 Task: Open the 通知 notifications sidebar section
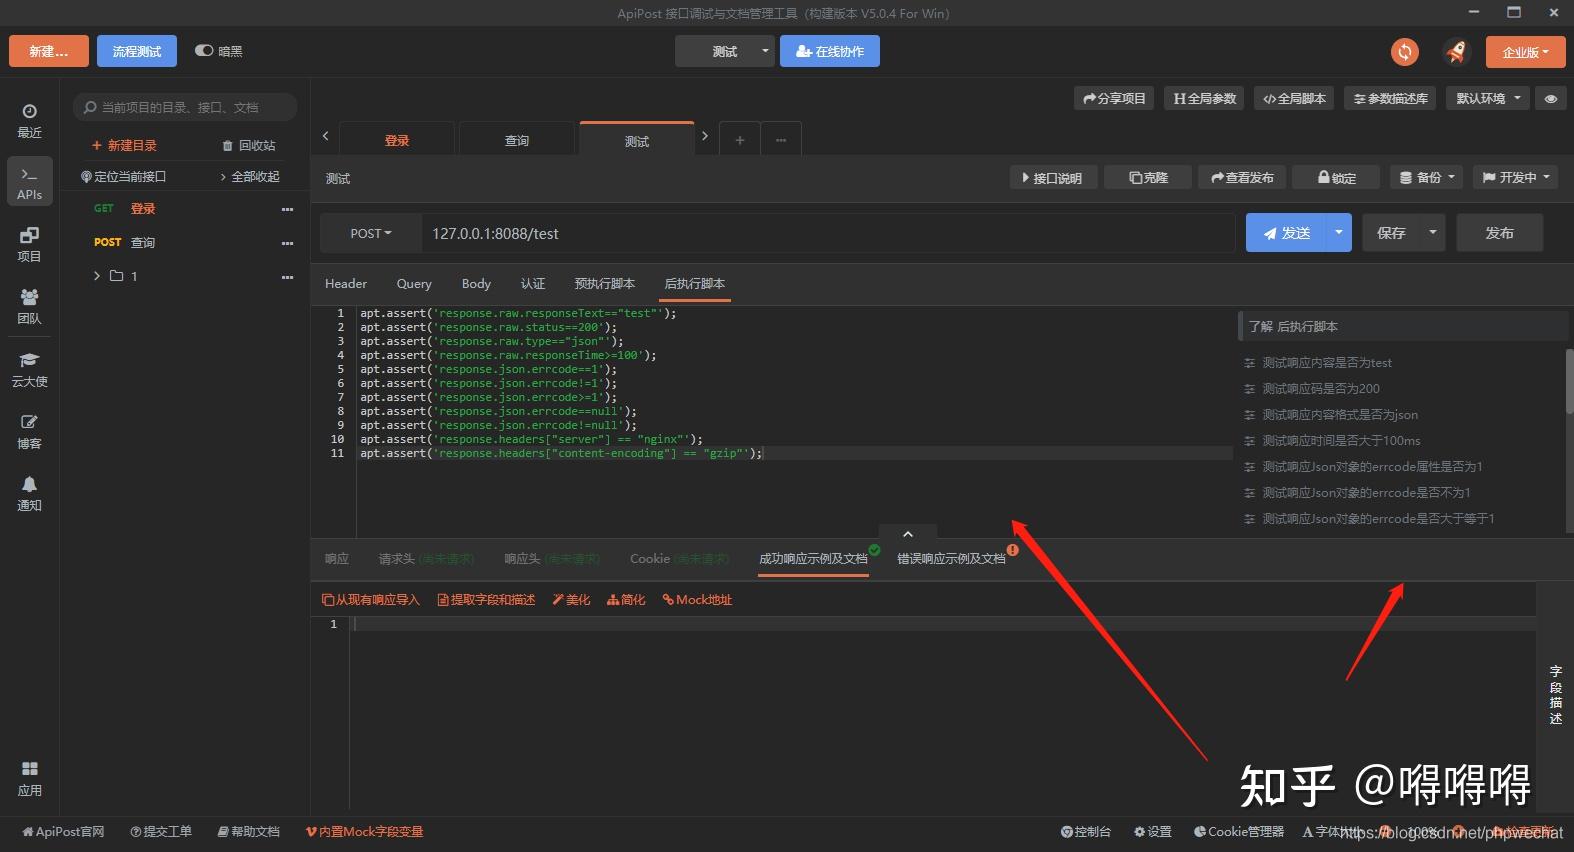[x=29, y=493]
